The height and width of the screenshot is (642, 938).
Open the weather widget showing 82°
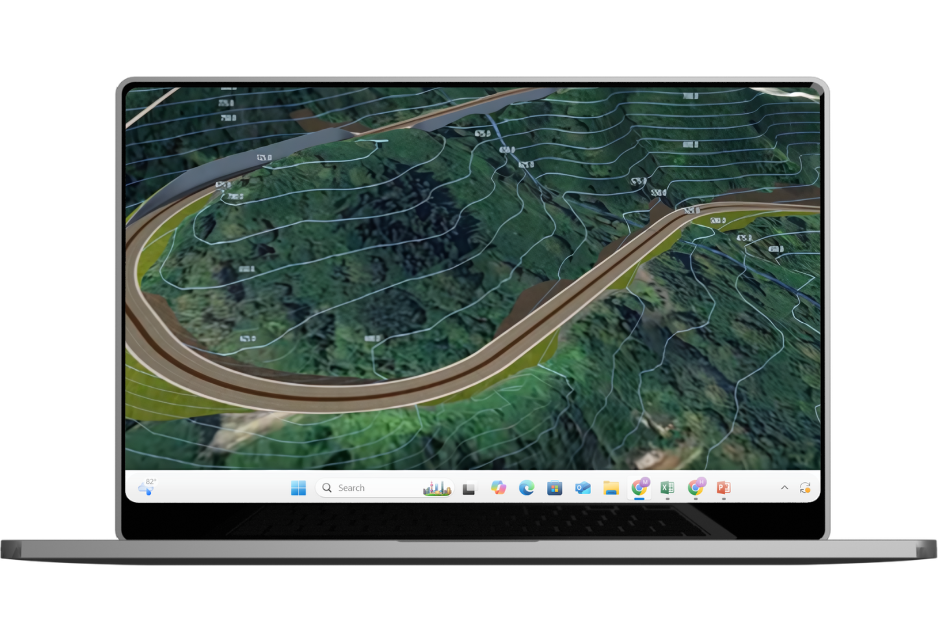147,488
